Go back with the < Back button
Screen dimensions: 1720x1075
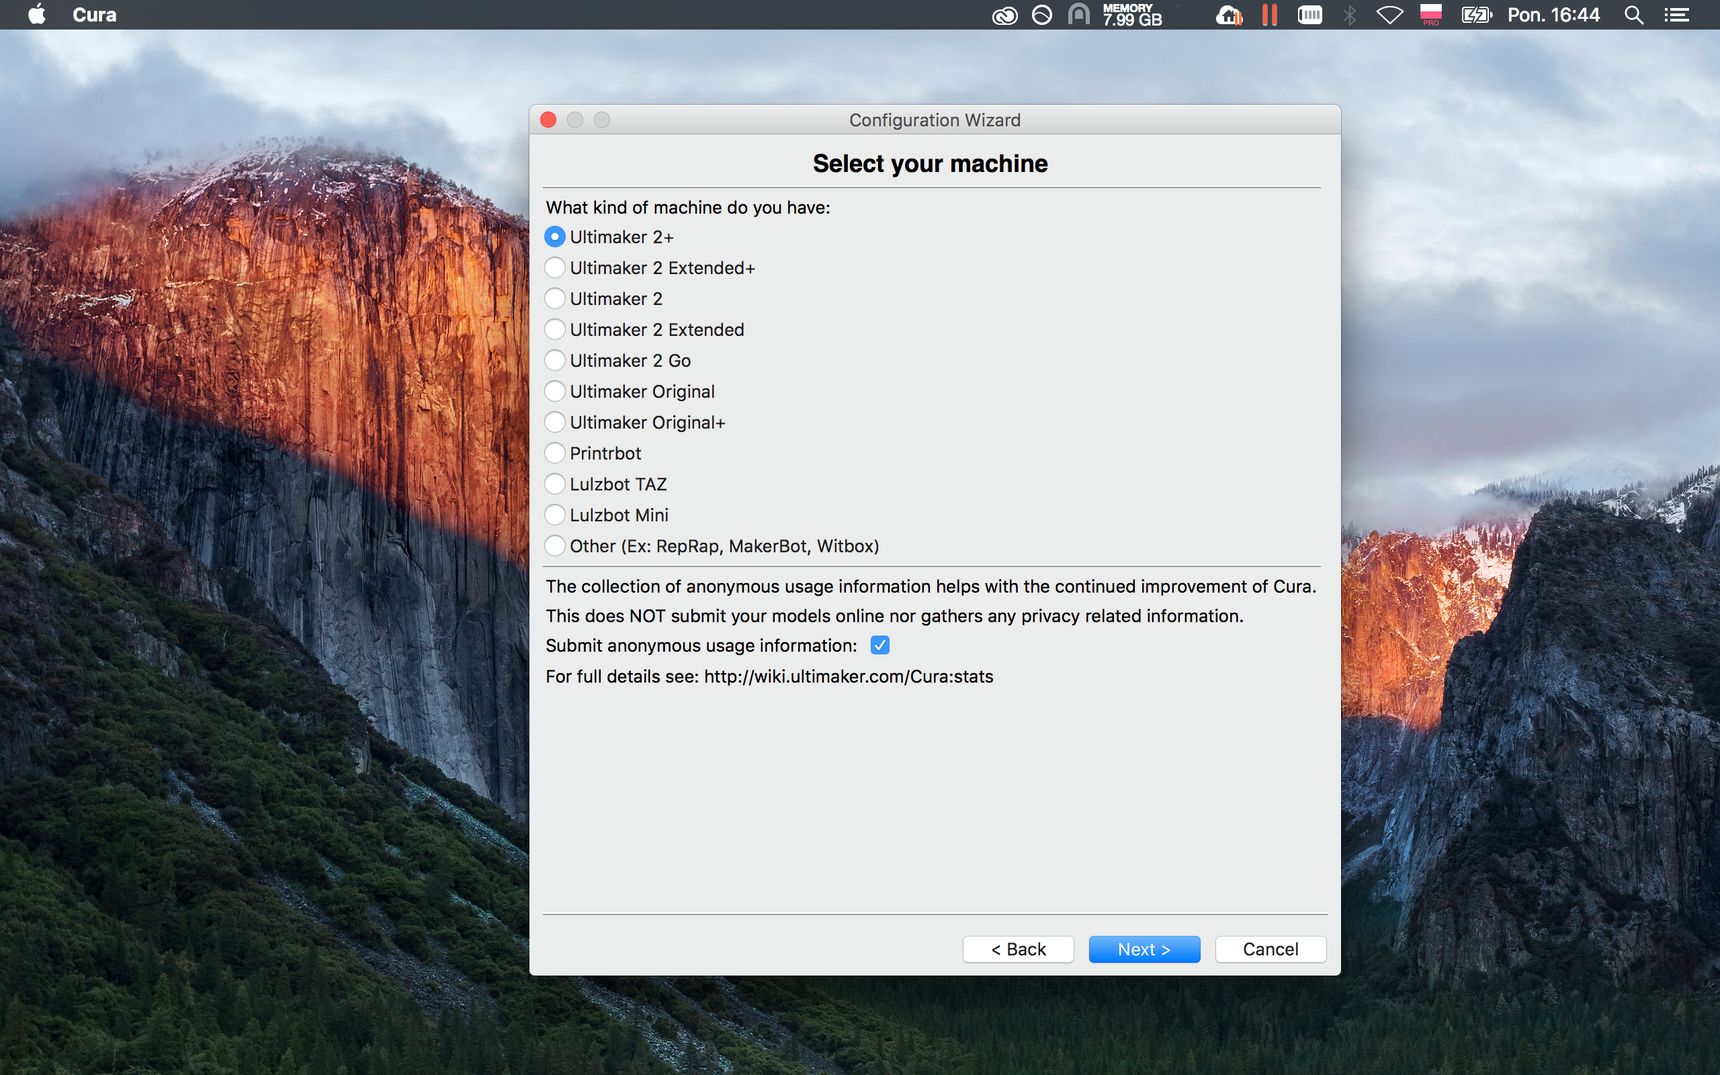click(1018, 950)
